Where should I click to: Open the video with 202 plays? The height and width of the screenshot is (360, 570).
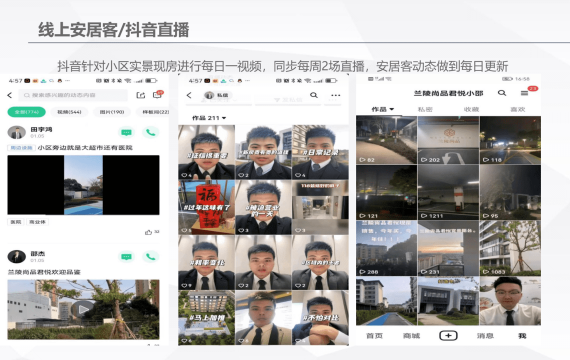coord(448,140)
